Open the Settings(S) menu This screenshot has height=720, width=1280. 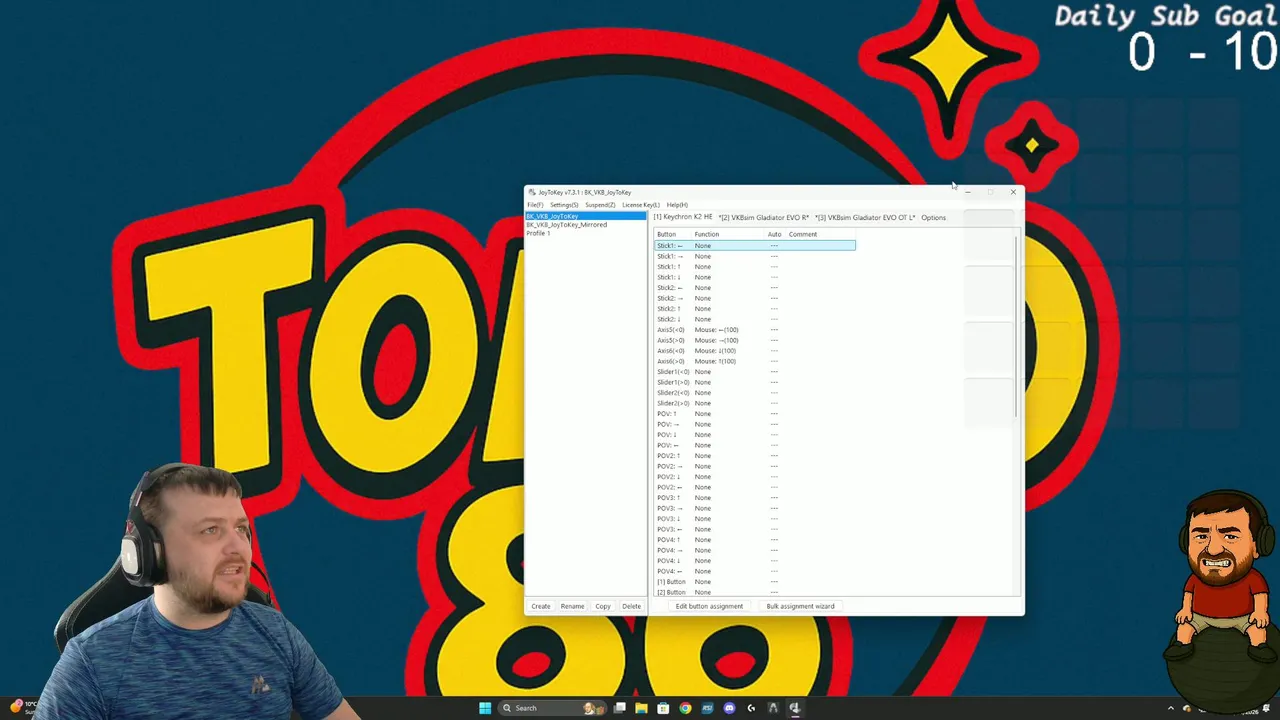point(564,205)
